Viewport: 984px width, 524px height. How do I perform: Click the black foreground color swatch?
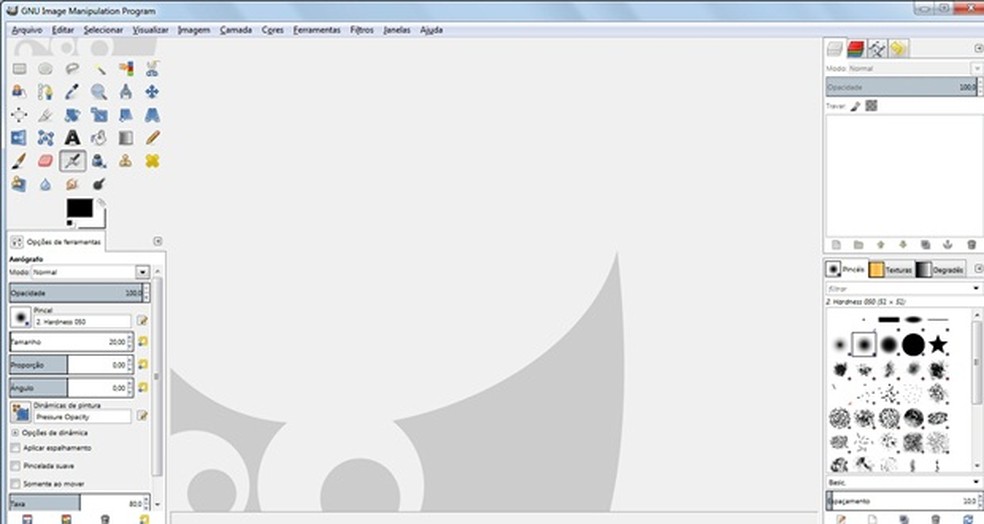pos(80,208)
